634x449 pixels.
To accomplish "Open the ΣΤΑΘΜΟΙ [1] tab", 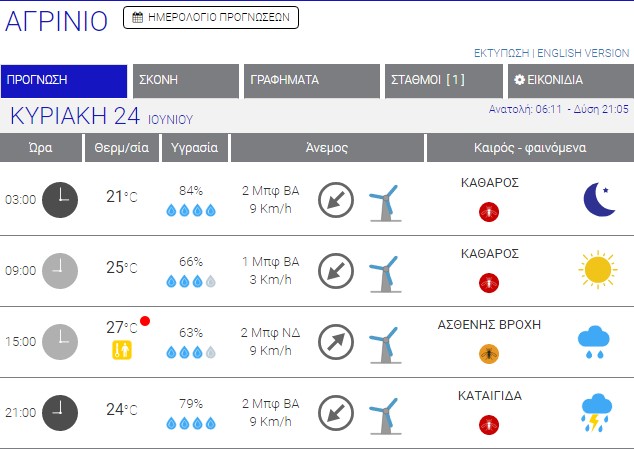I will coord(441,81).
